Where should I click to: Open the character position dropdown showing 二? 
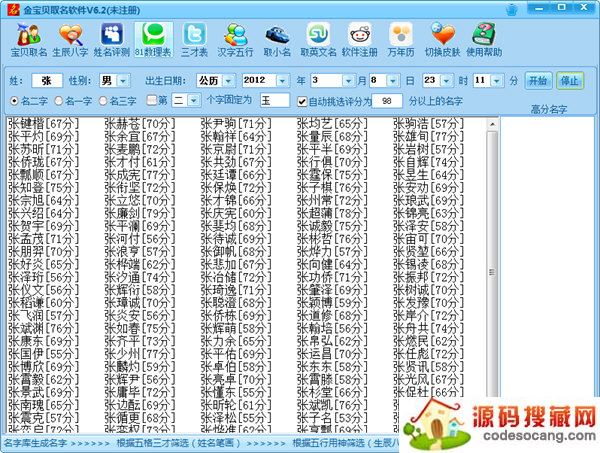point(194,101)
